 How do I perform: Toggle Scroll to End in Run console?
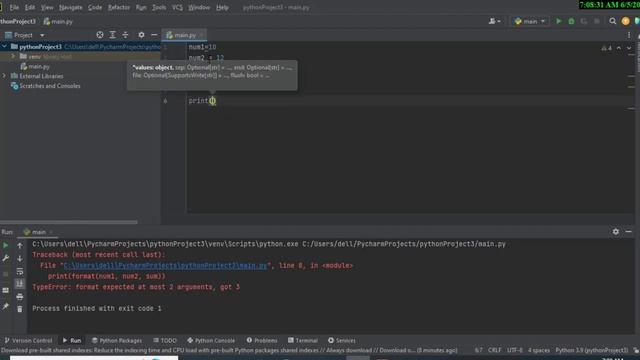coord(20,284)
